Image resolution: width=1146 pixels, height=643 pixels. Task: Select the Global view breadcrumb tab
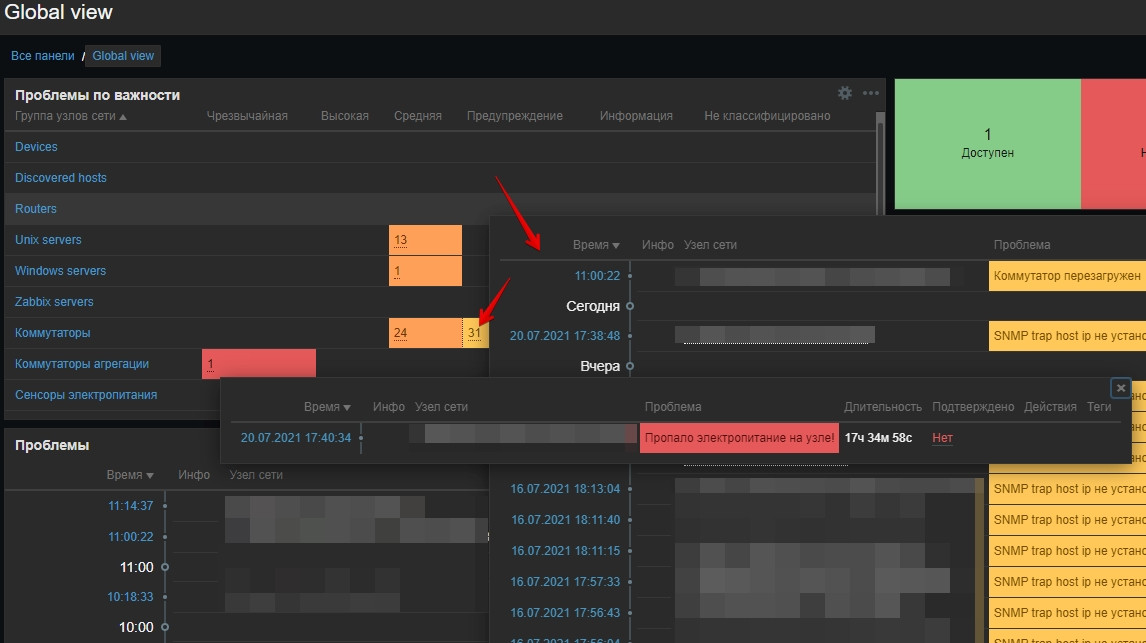[x=123, y=56]
